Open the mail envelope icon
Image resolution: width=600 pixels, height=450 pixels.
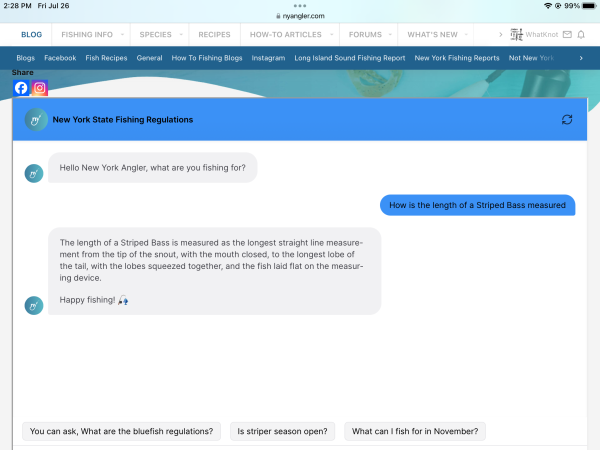click(567, 34)
